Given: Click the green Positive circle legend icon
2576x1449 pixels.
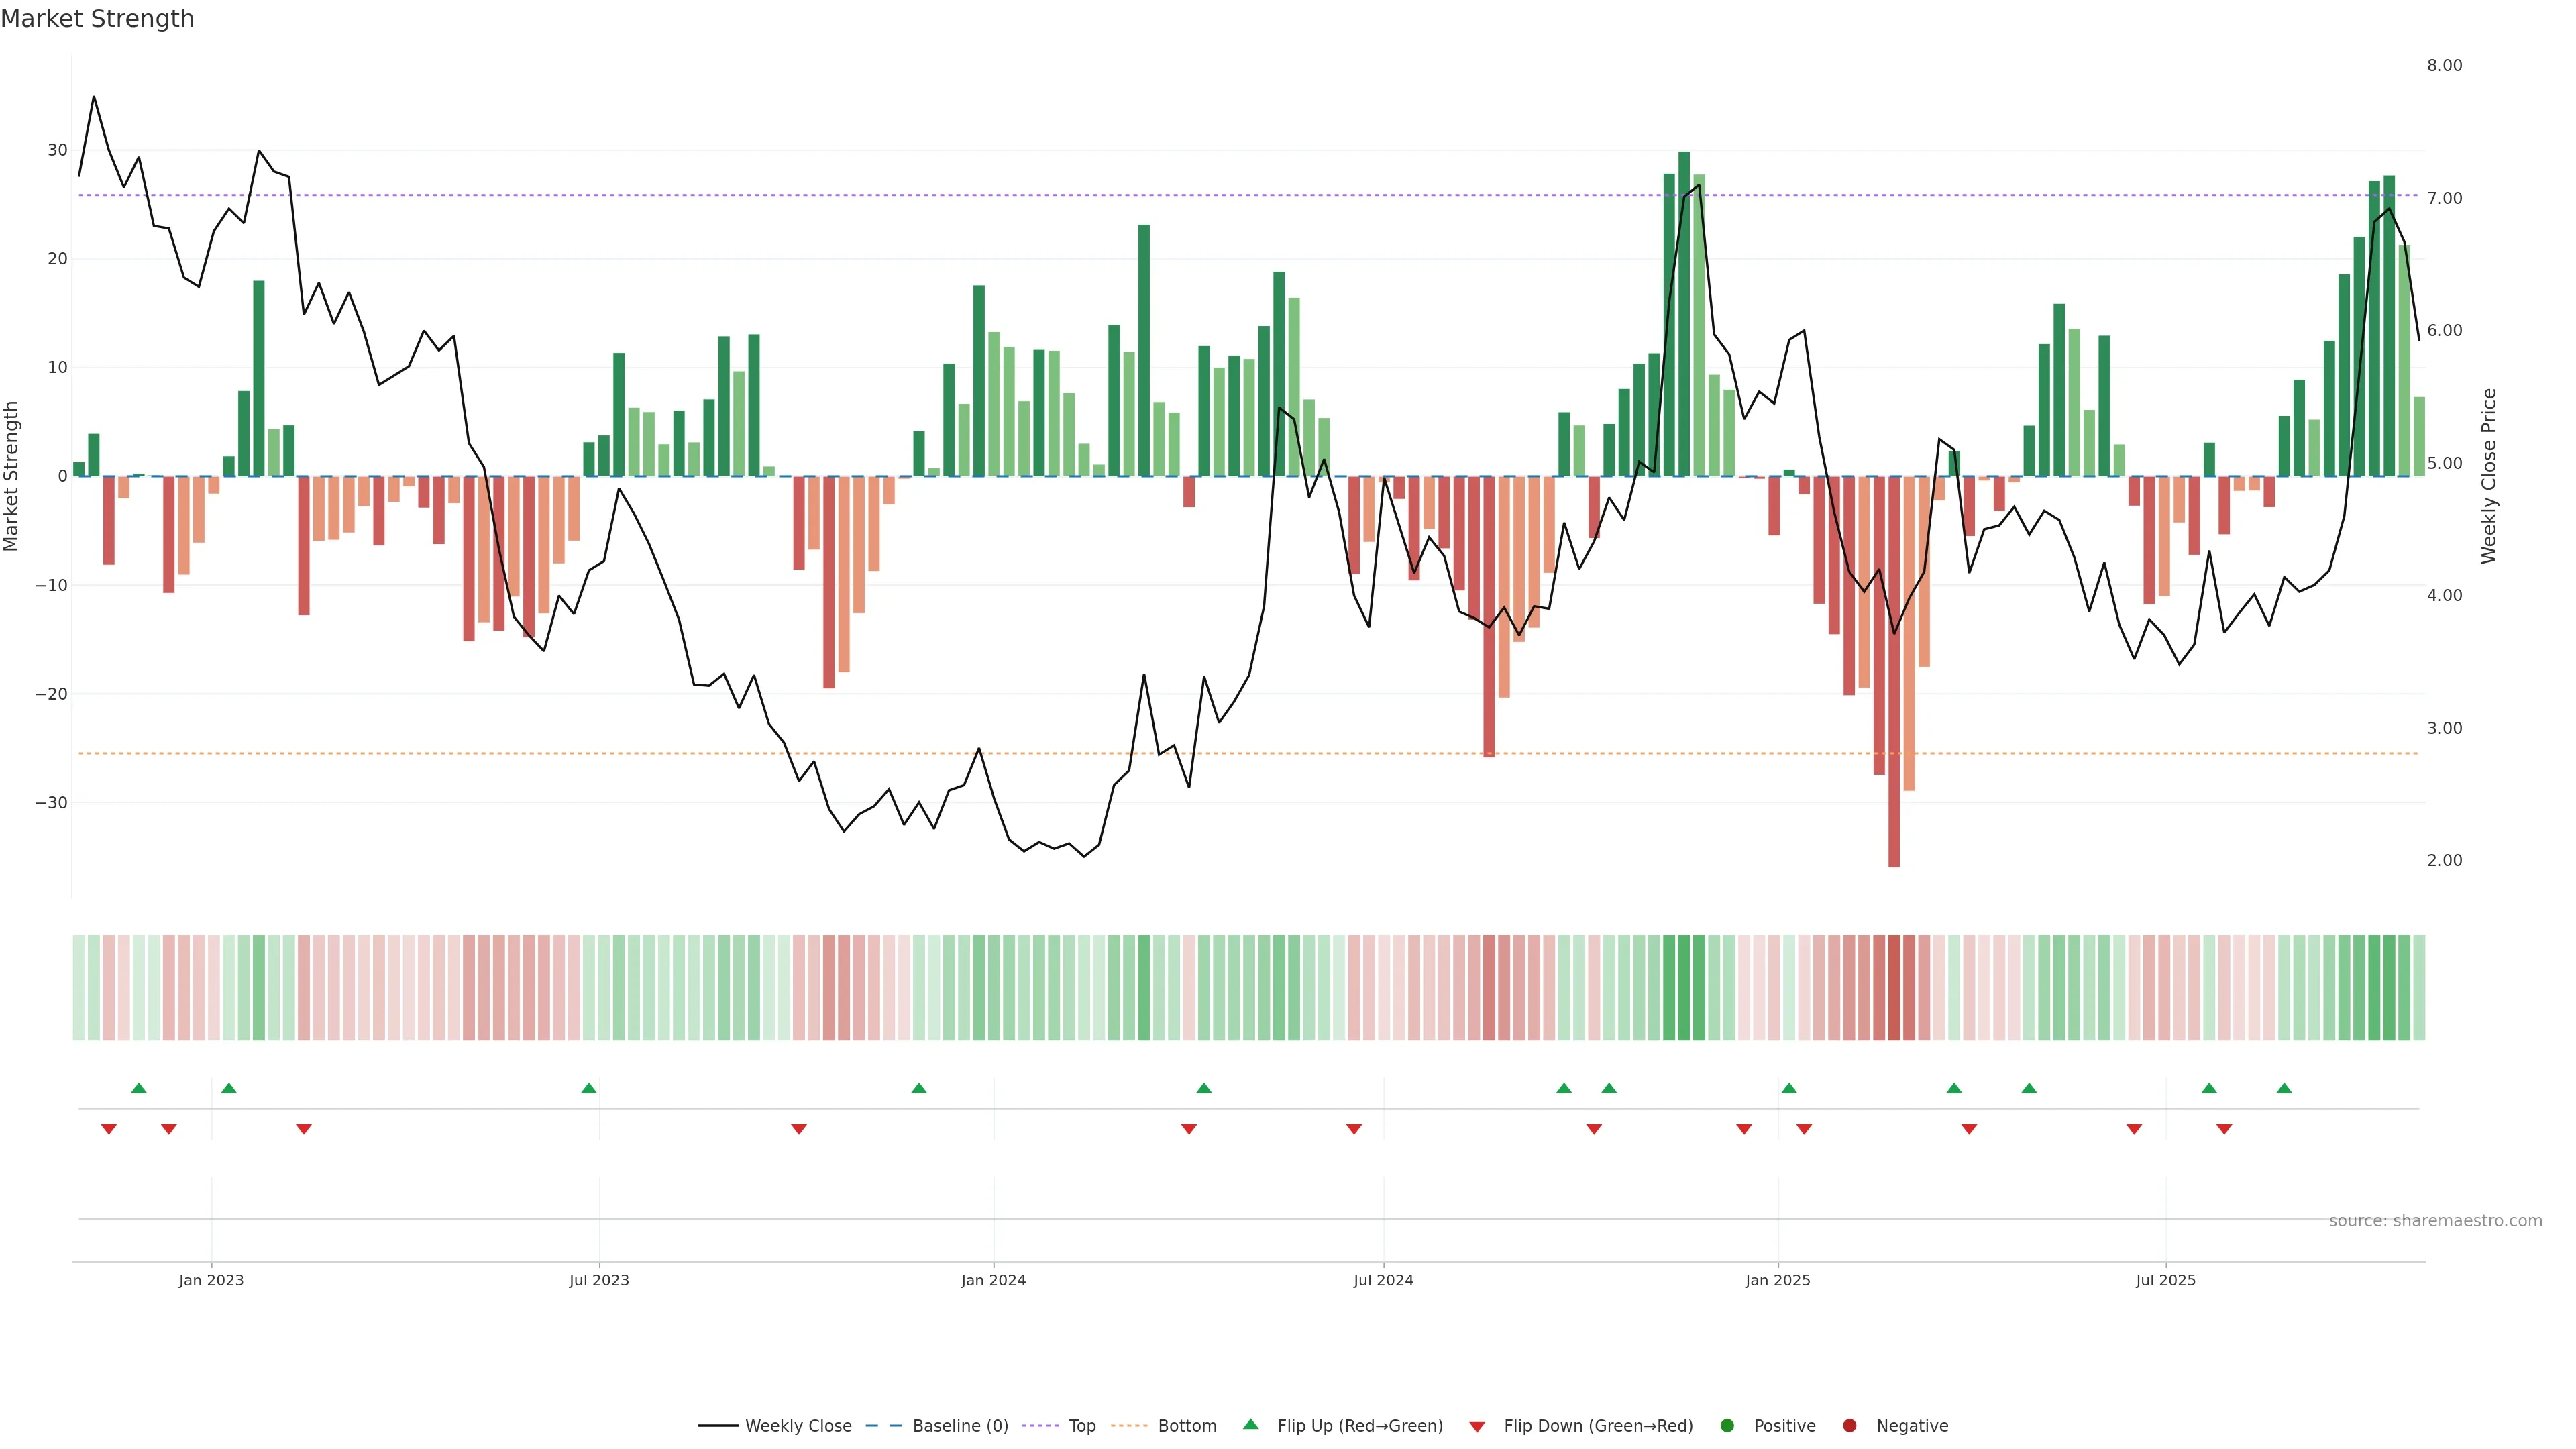Looking at the screenshot, I should (x=1727, y=1426).
